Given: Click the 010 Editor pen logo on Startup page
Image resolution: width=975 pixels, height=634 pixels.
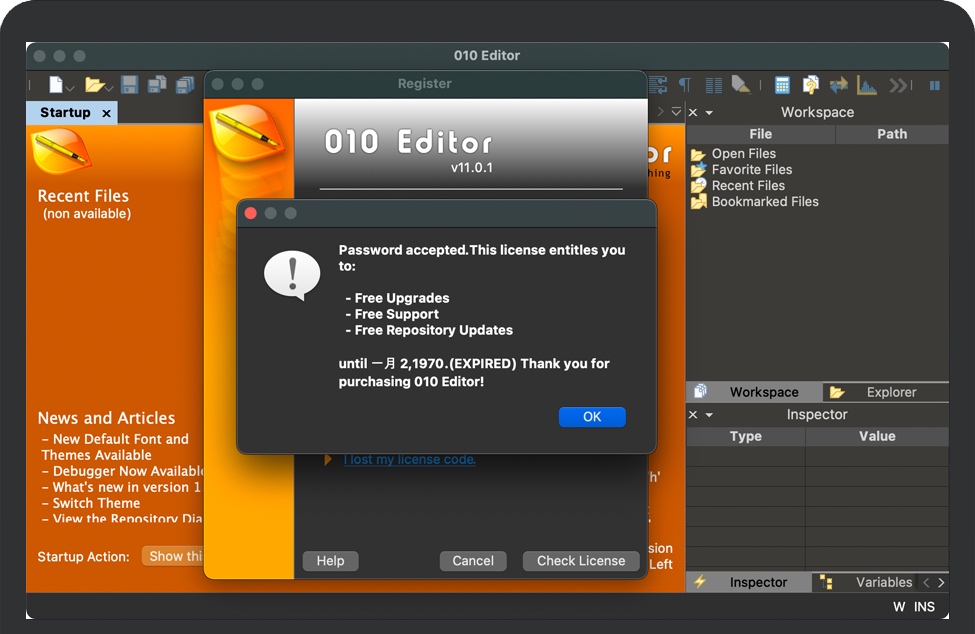Looking at the screenshot, I should 61,151.
